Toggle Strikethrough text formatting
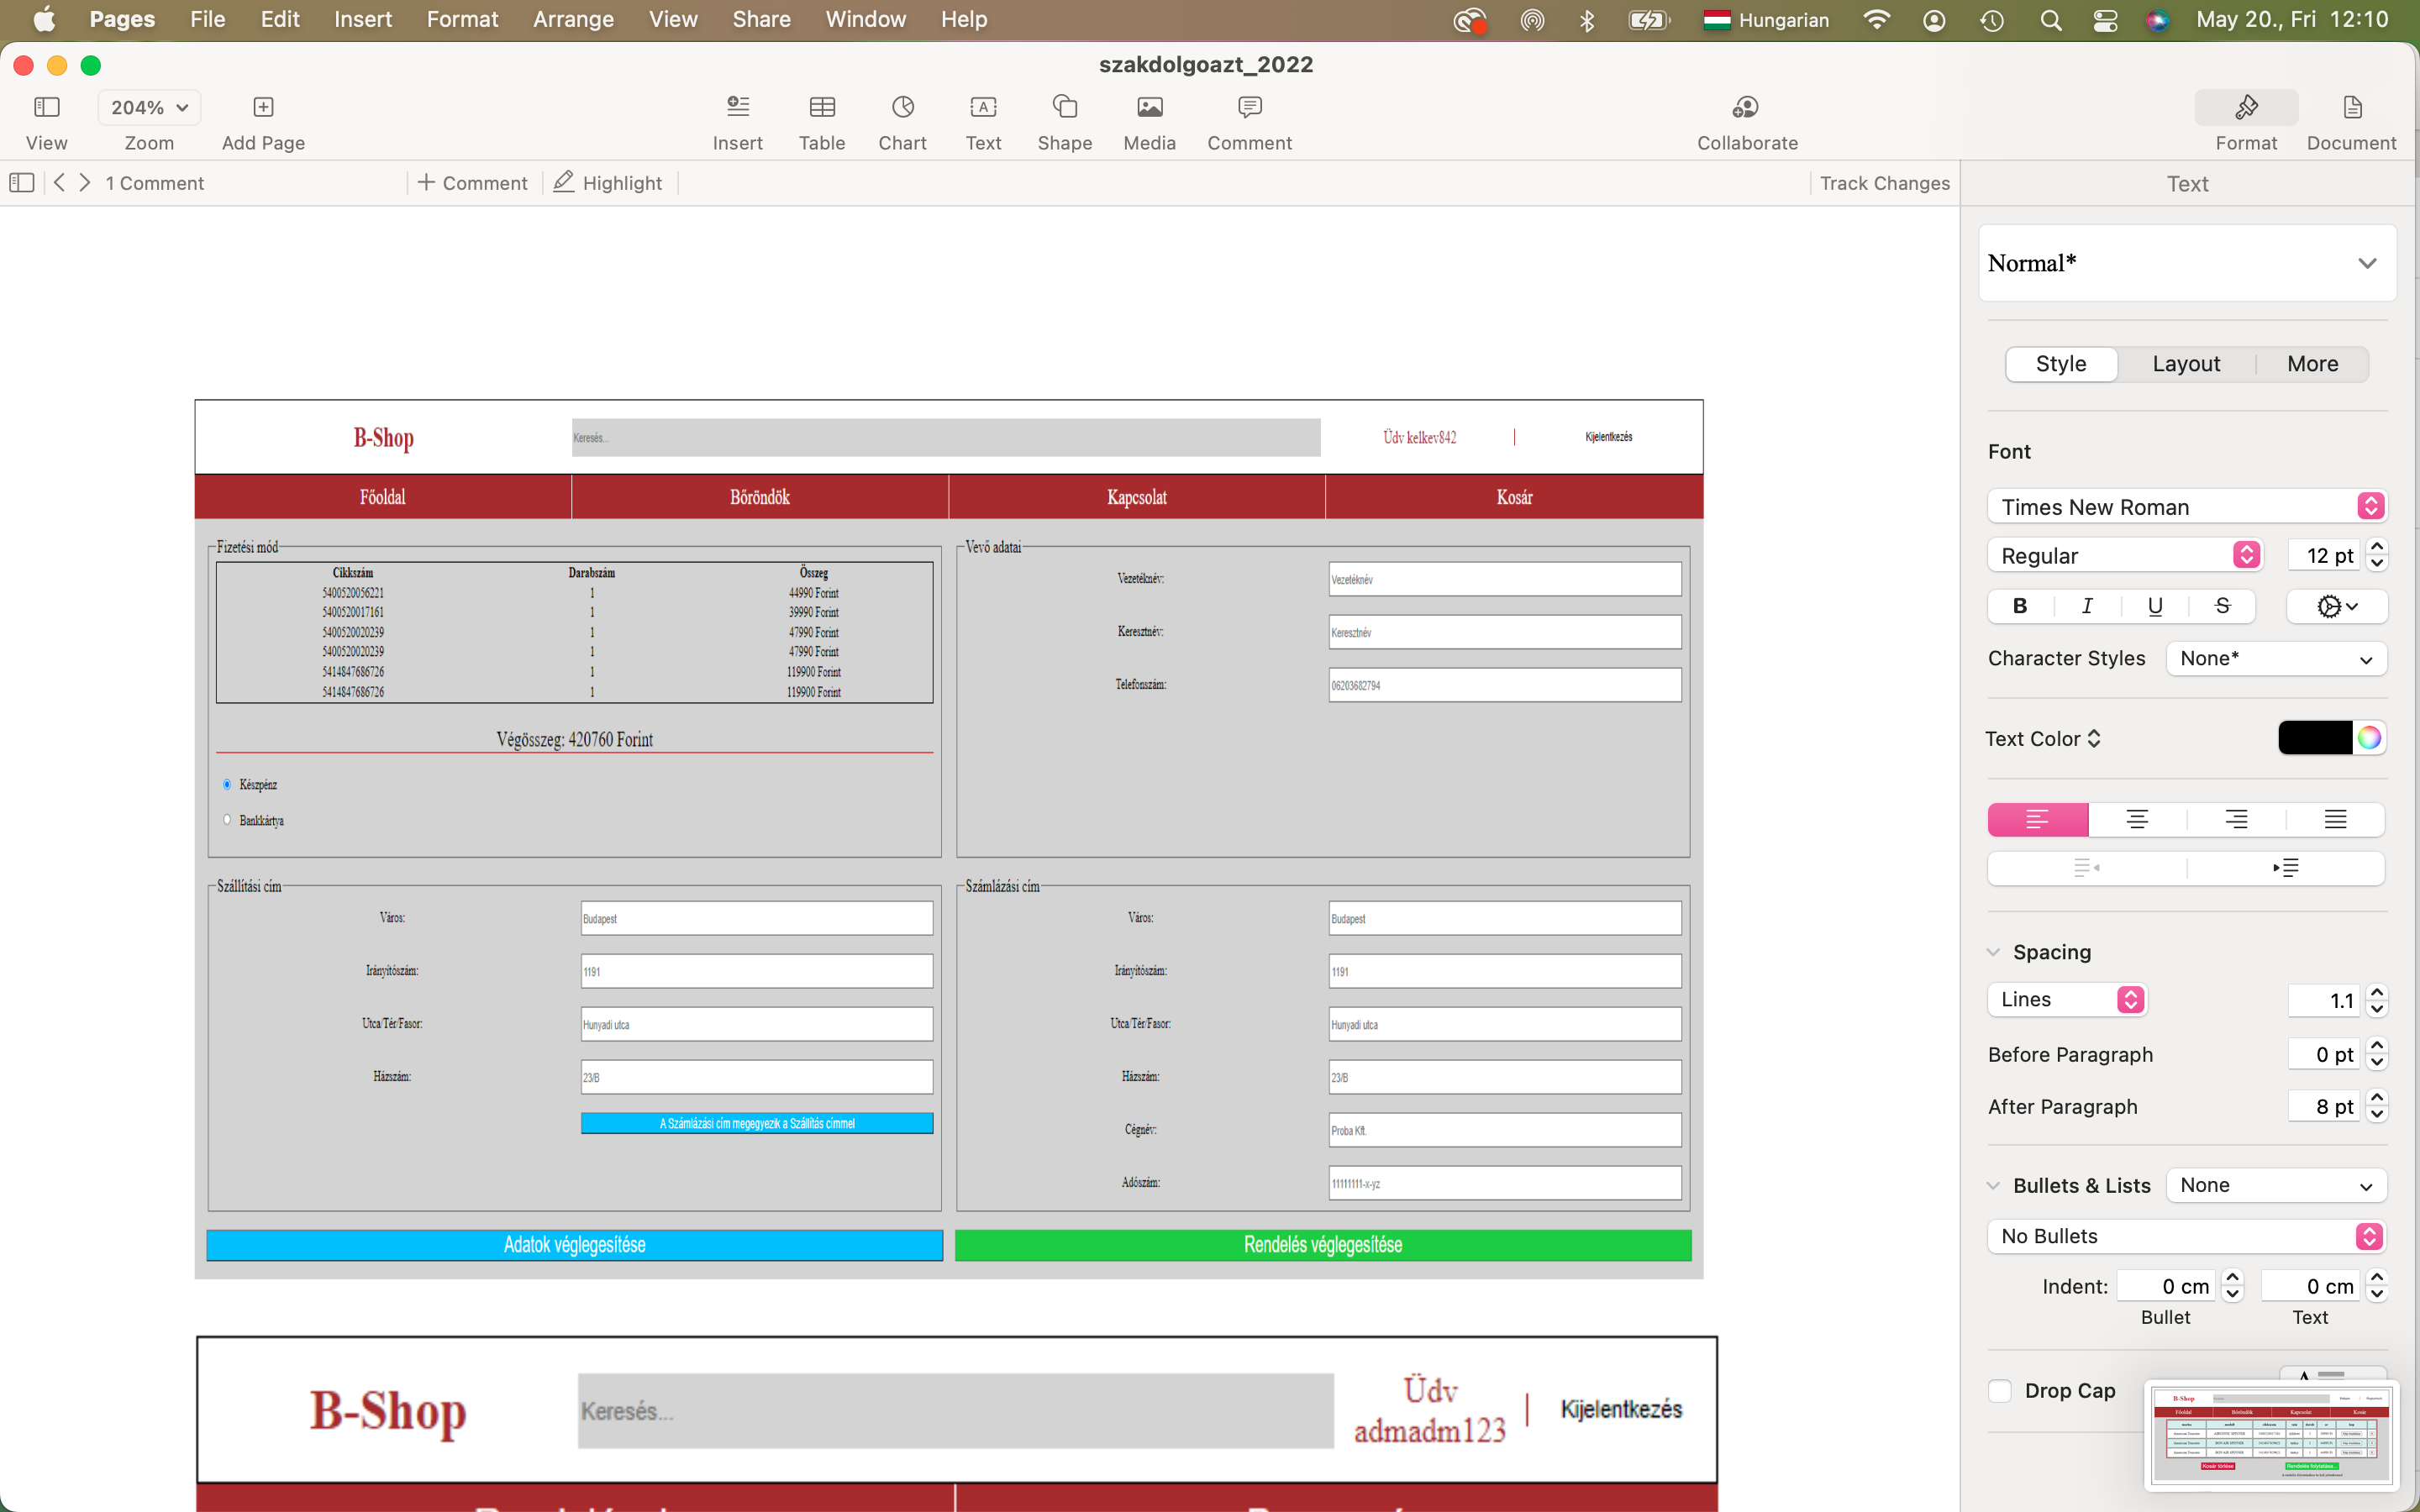This screenshot has height=1512, width=2420. pos(2222,606)
